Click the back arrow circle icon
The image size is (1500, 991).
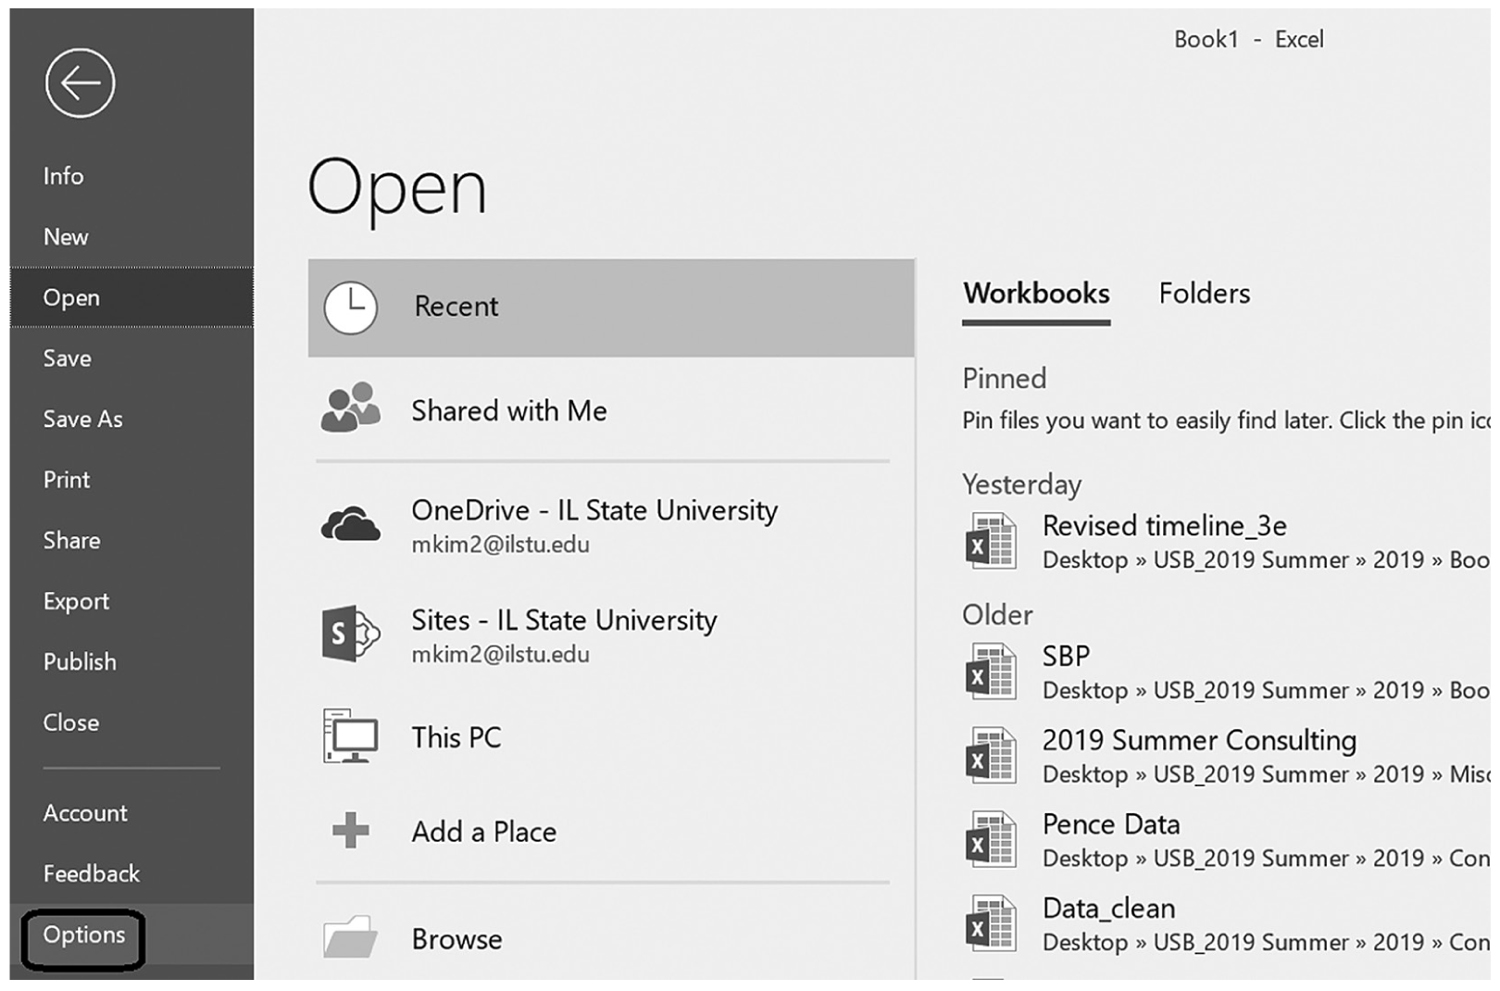pos(80,83)
